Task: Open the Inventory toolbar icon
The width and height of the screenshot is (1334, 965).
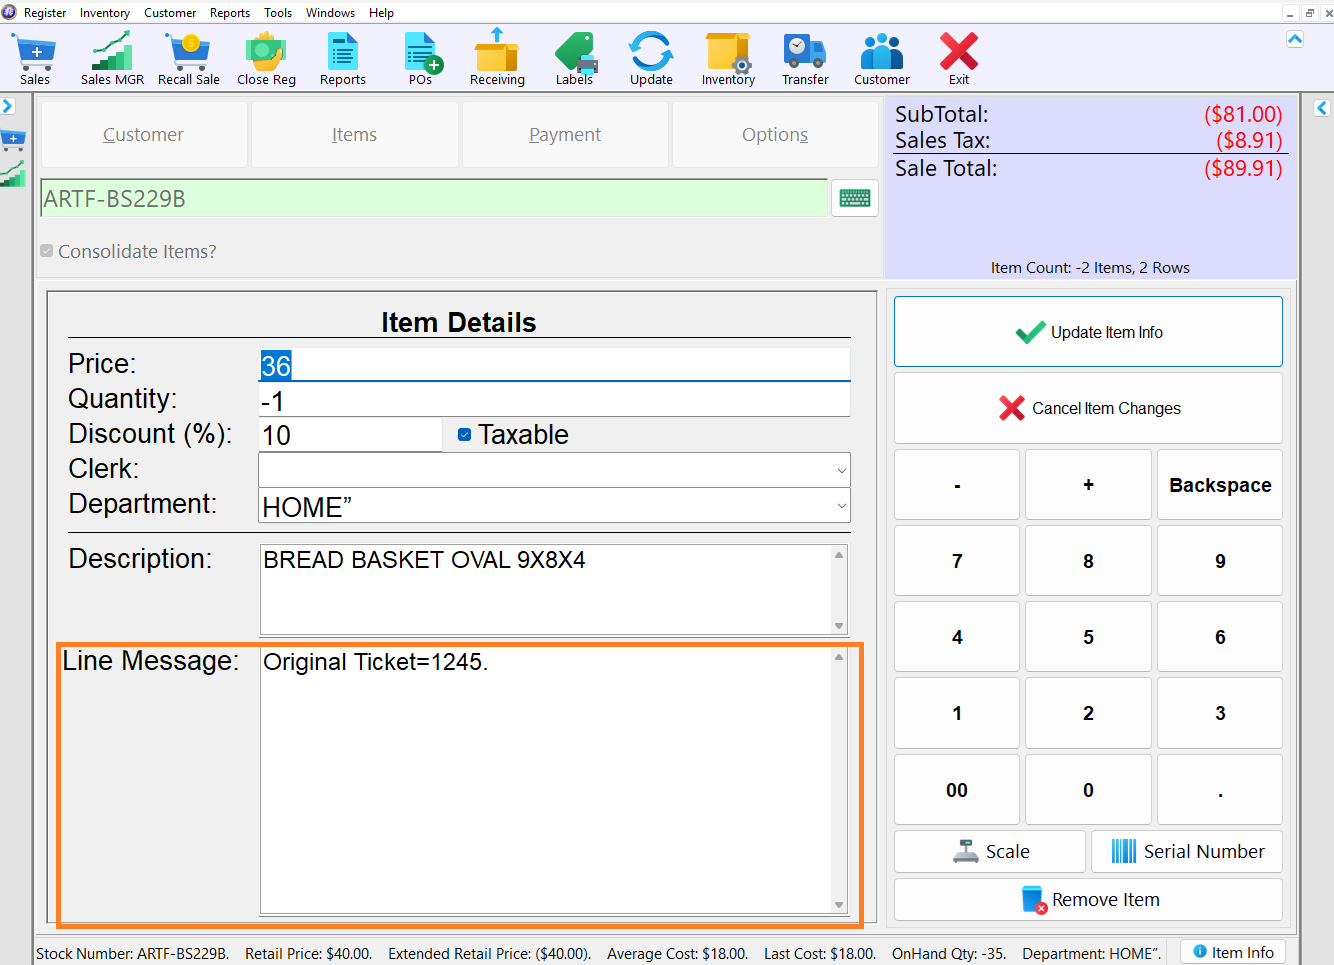Action: (728, 59)
